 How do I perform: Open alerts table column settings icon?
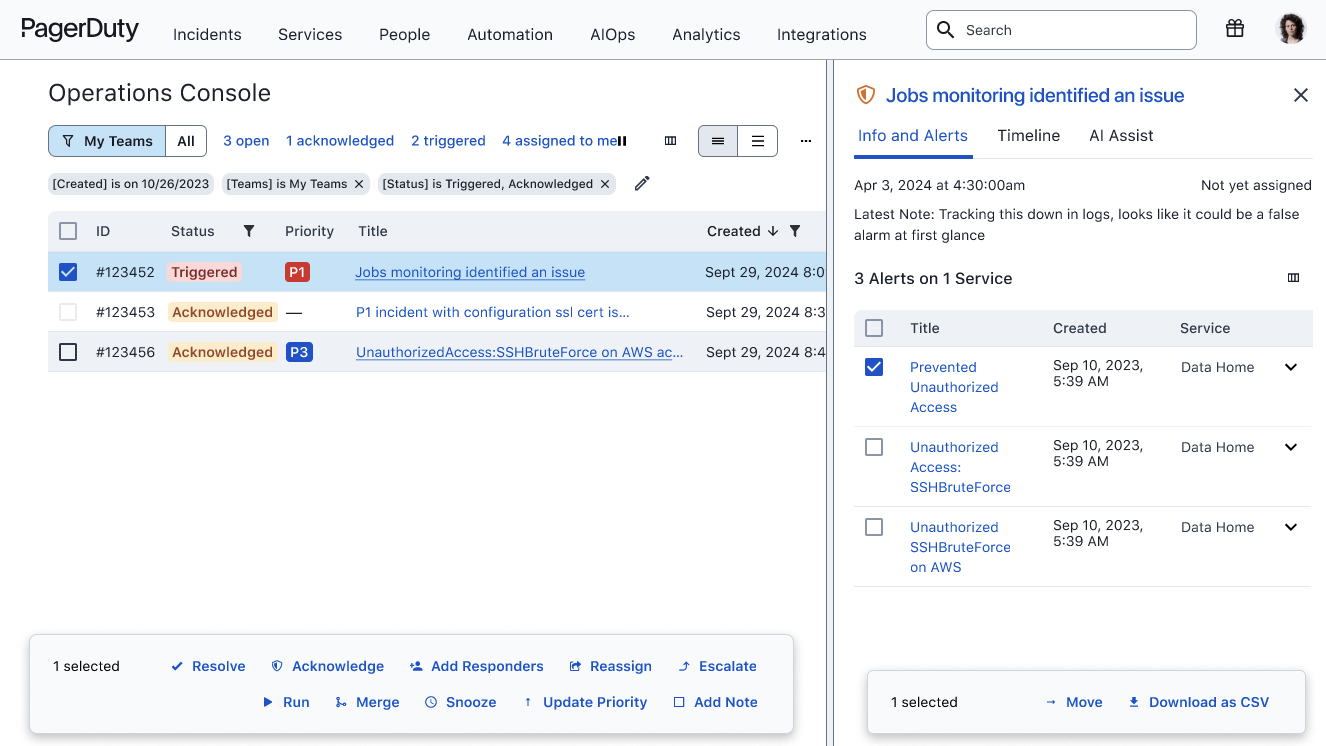(1293, 278)
